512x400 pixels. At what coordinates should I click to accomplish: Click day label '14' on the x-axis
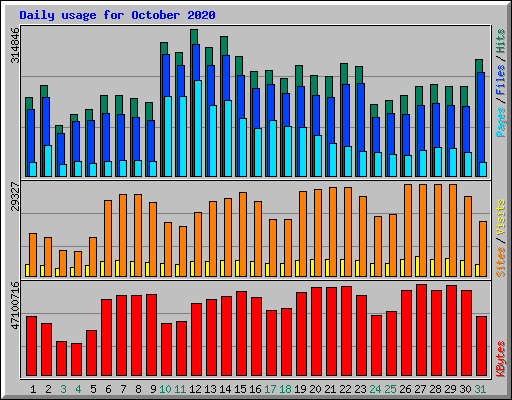pos(225,389)
